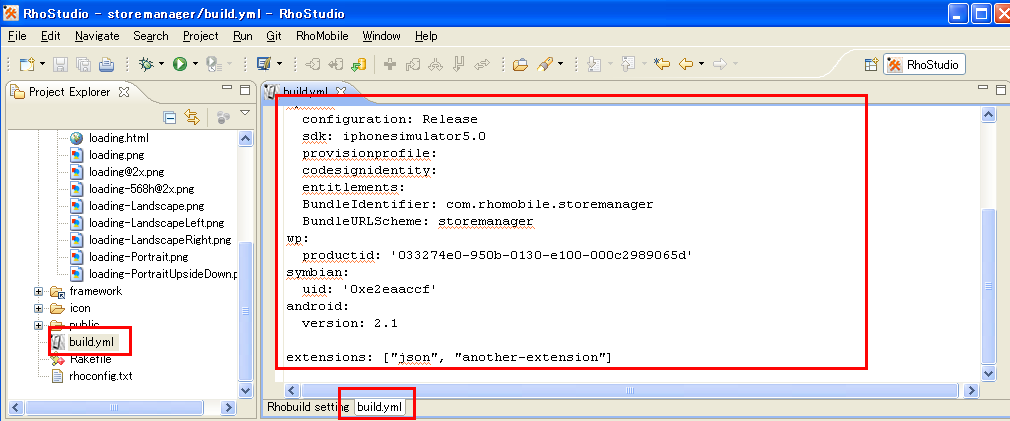Click the Debug bug icon

[x=146, y=64]
